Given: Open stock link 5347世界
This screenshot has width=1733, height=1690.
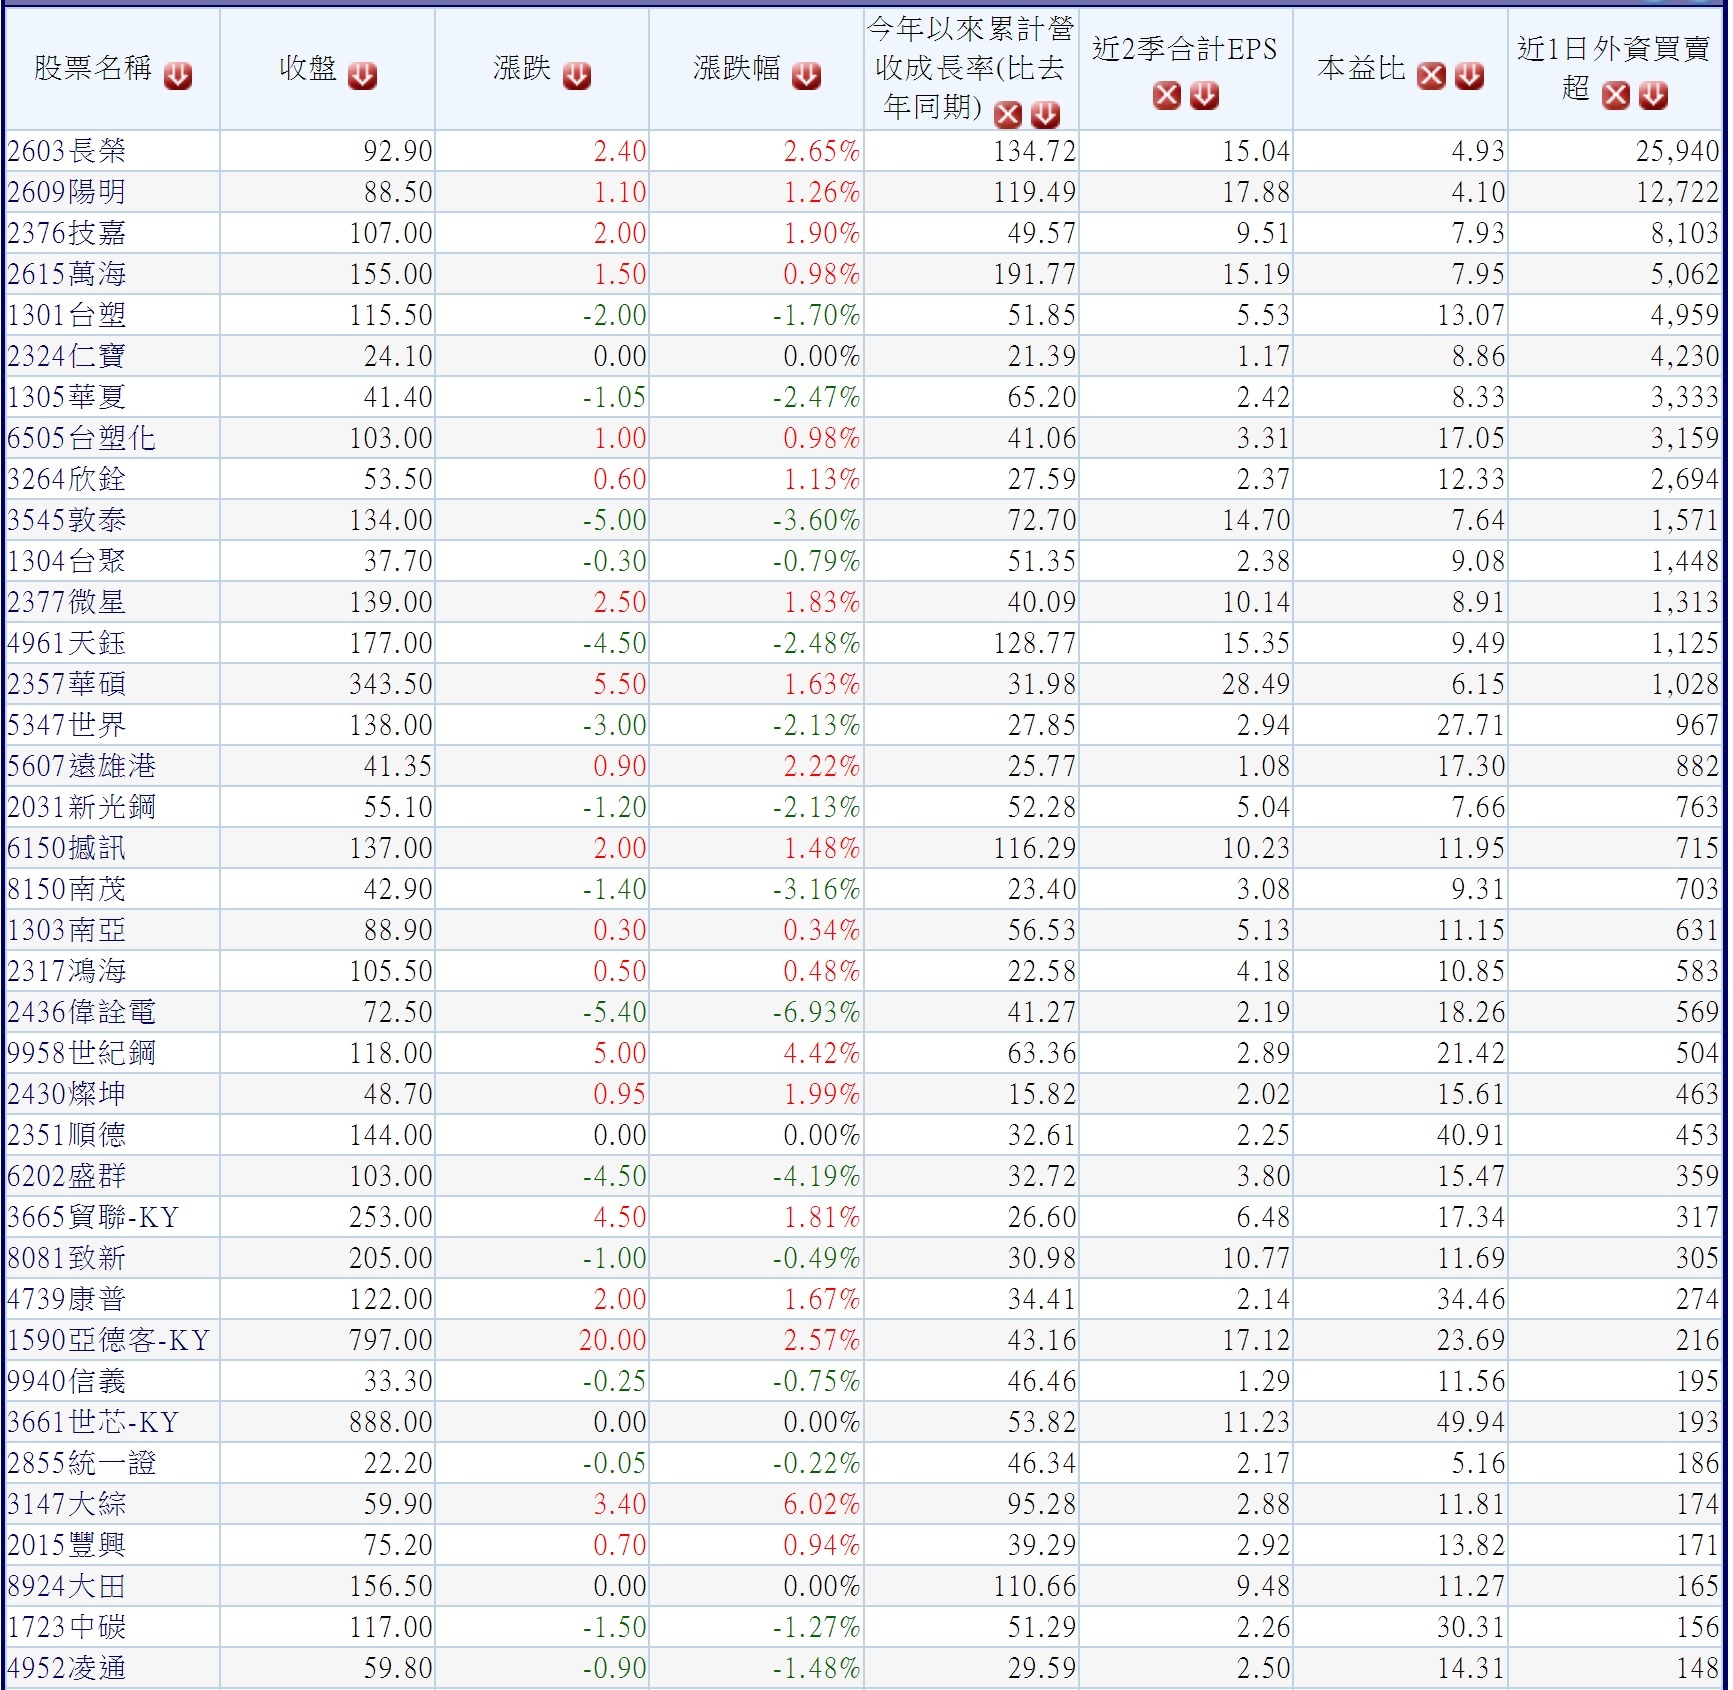Looking at the screenshot, I should pyautogui.click(x=66, y=725).
